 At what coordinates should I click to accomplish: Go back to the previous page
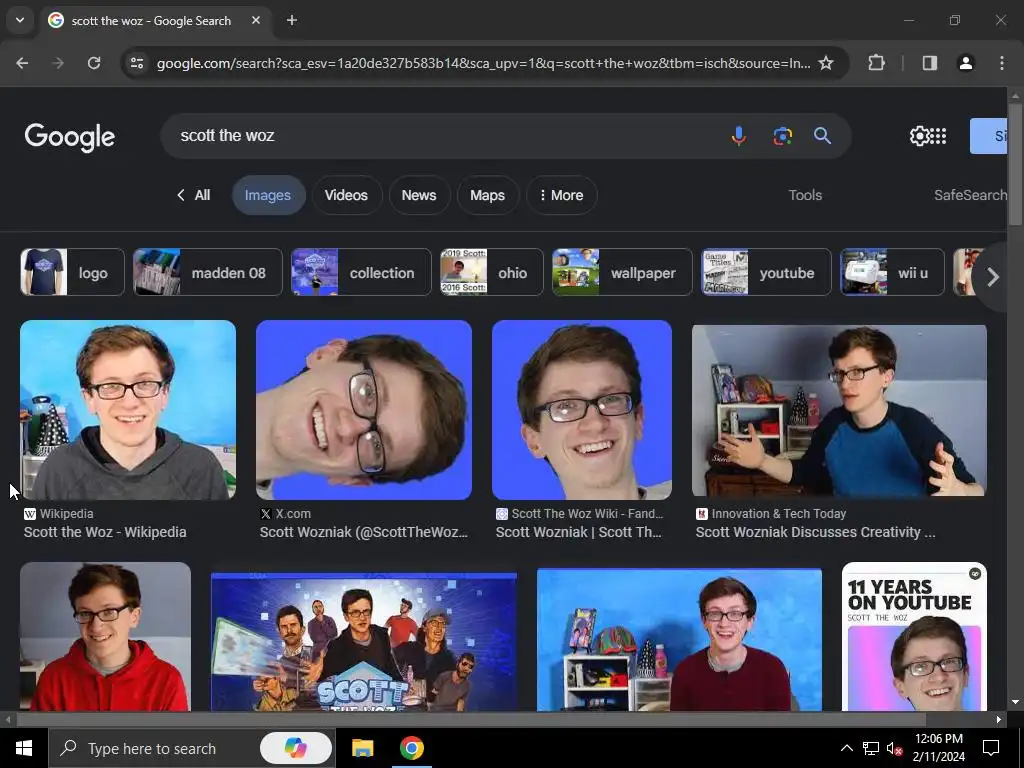click(22, 63)
